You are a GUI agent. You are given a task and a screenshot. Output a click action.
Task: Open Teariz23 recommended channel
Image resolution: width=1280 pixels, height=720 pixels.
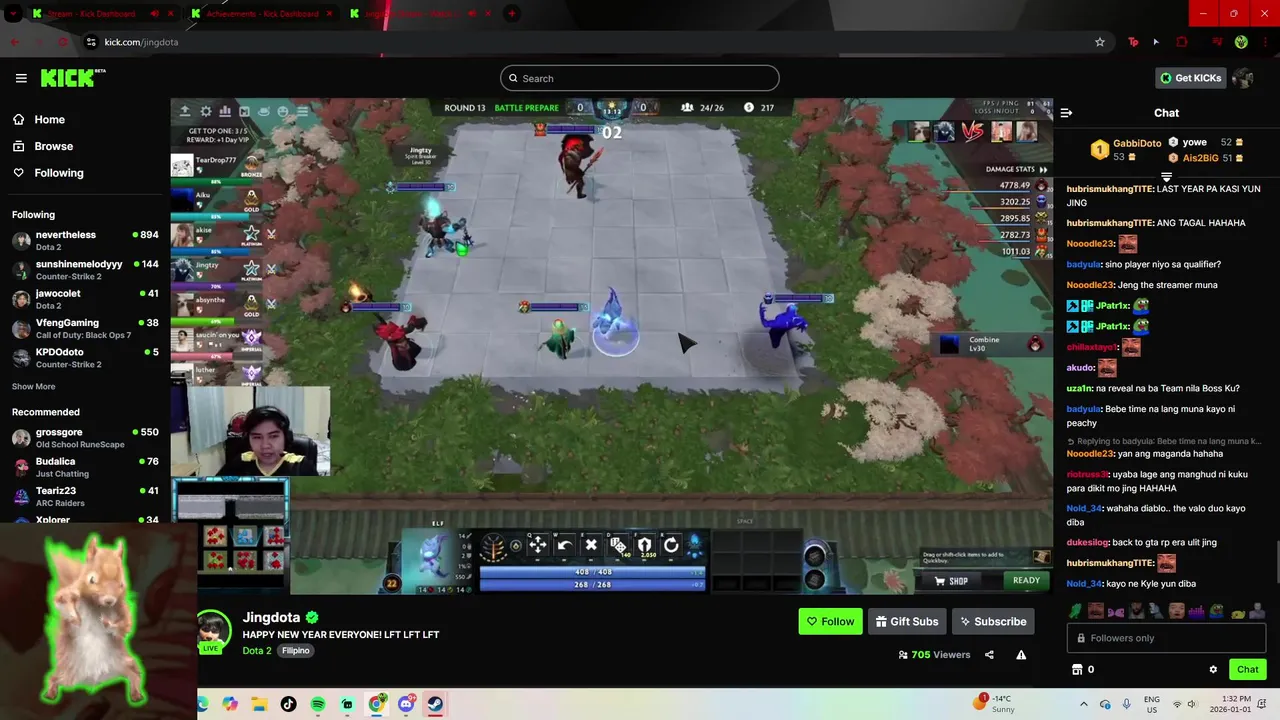pos(85,496)
